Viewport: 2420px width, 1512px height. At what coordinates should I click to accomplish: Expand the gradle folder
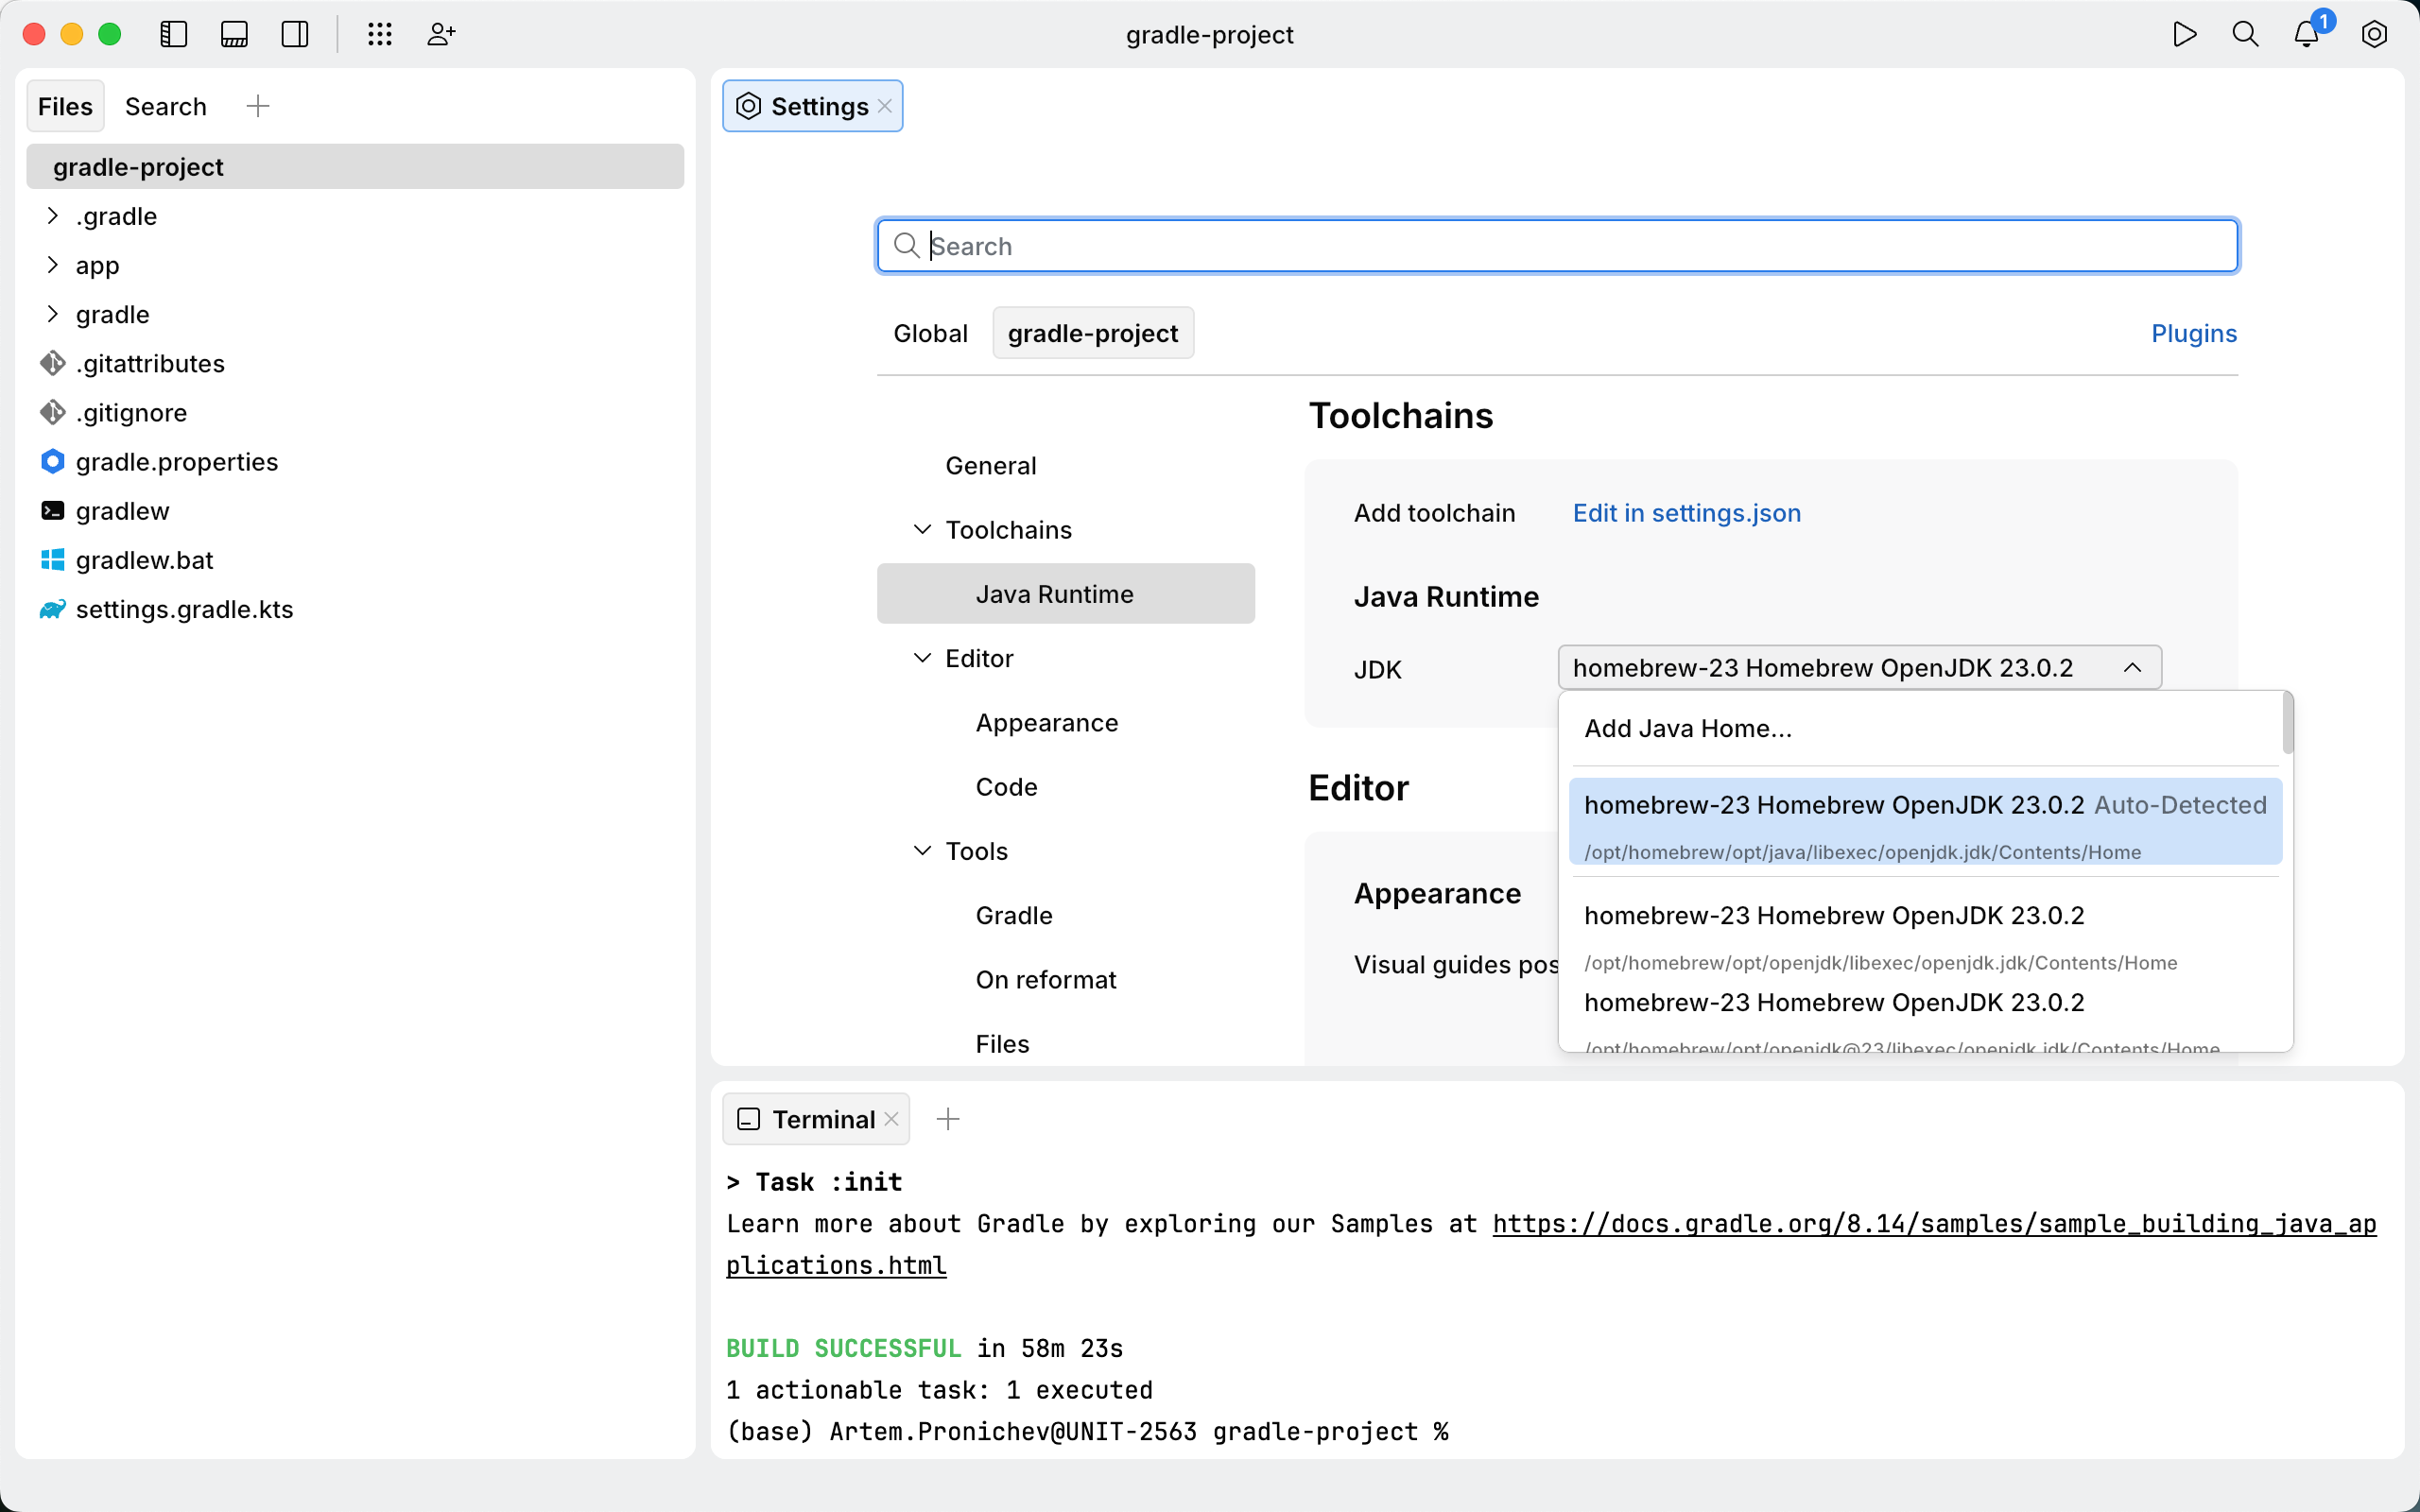[52, 314]
